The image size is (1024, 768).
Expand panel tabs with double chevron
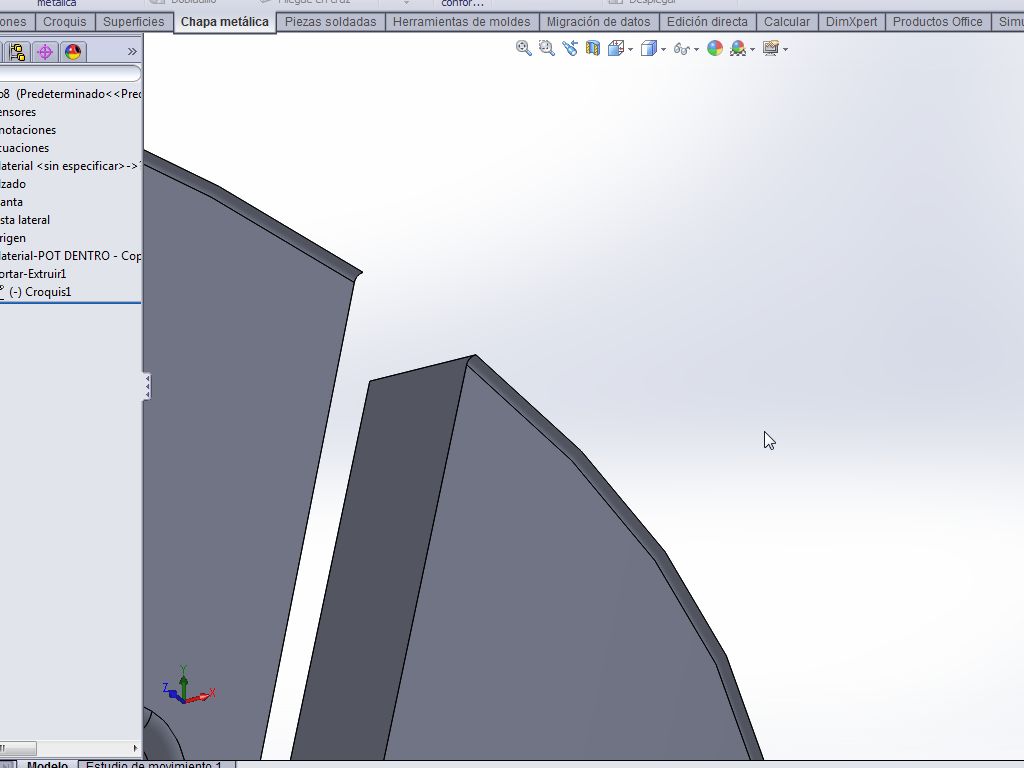coord(132,52)
